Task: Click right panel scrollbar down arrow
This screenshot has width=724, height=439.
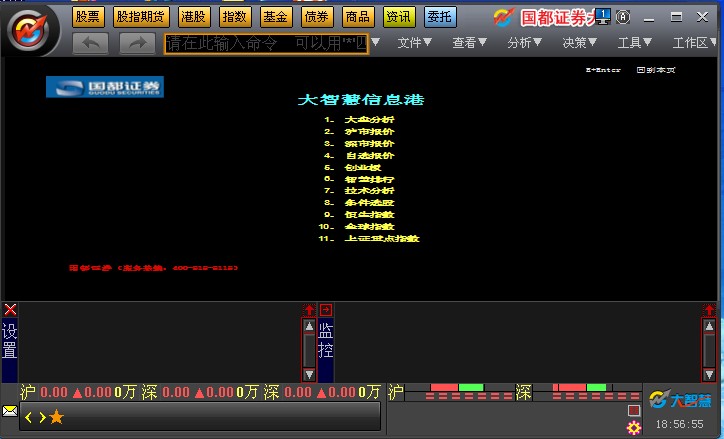Action: pyautogui.click(x=709, y=374)
